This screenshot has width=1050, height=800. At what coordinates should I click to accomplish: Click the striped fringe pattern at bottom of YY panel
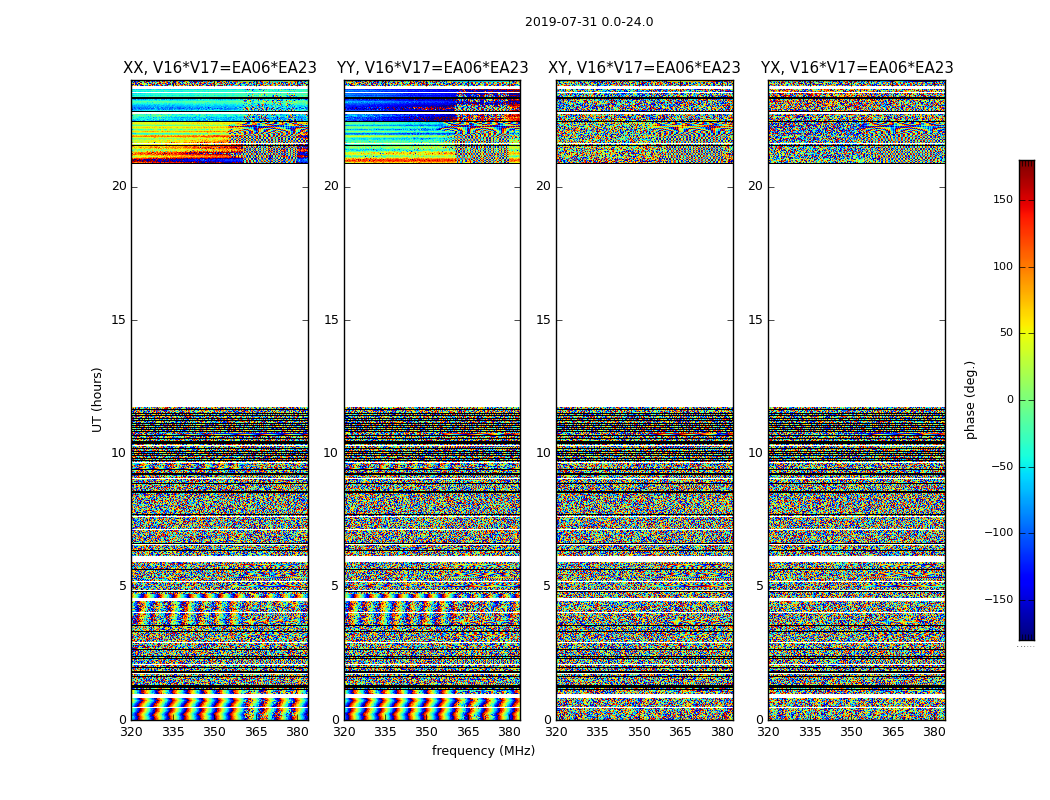433,704
